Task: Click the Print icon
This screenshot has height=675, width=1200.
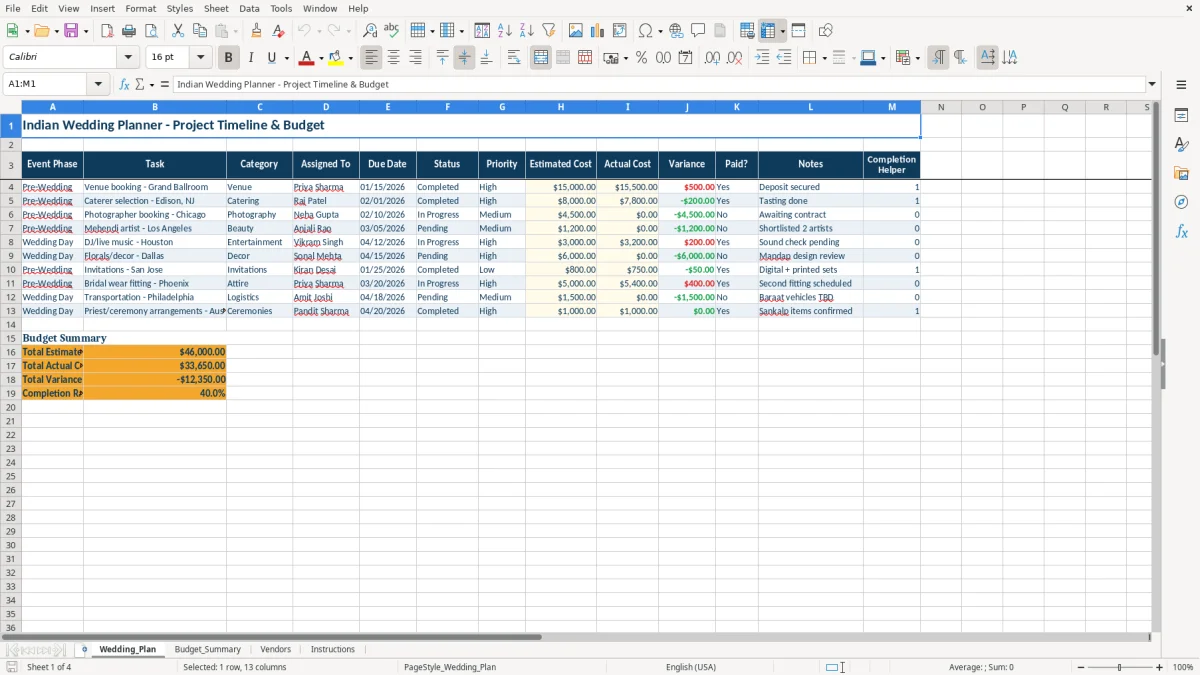Action: pos(128,31)
